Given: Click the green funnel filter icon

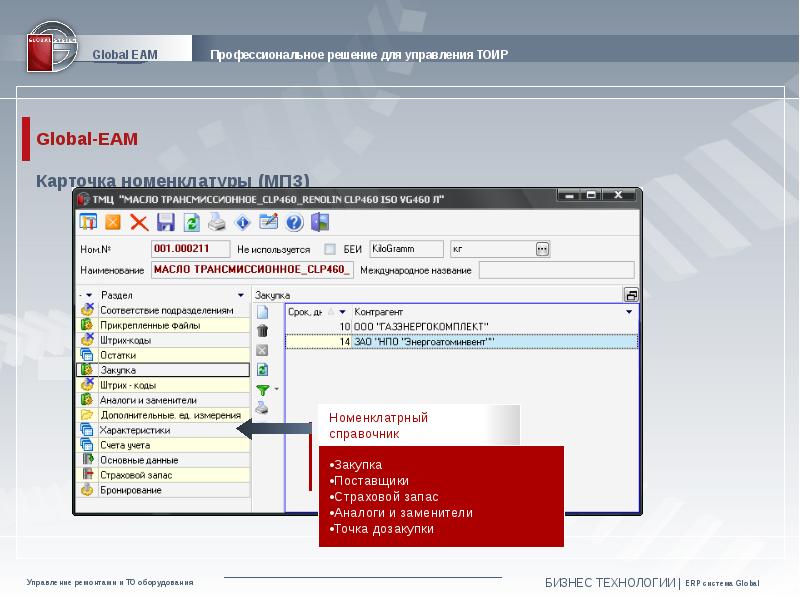Looking at the screenshot, I should coord(262,389).
